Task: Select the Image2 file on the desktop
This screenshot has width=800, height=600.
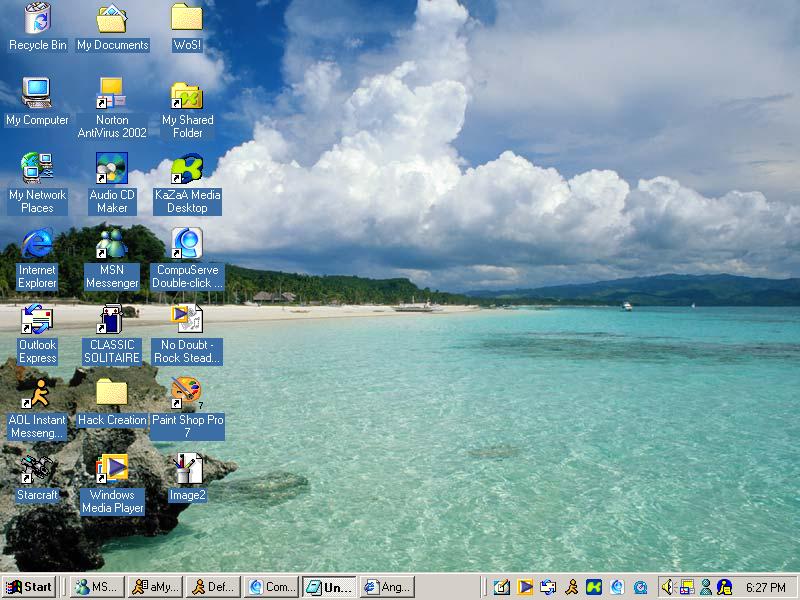Action: coord(187,469)
